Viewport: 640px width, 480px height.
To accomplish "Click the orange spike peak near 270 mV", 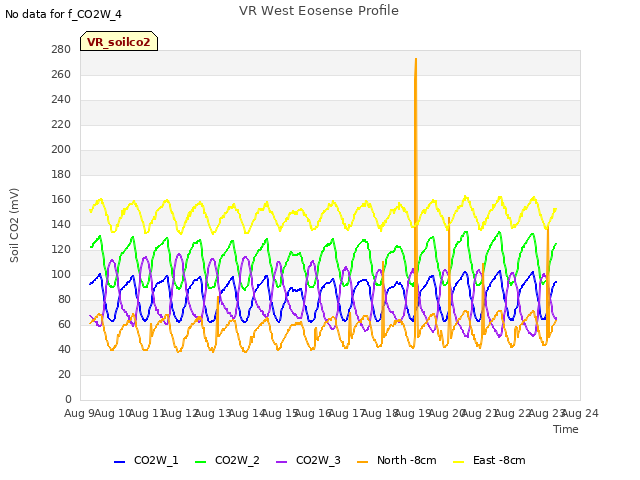I will click(x=416, y=59).
